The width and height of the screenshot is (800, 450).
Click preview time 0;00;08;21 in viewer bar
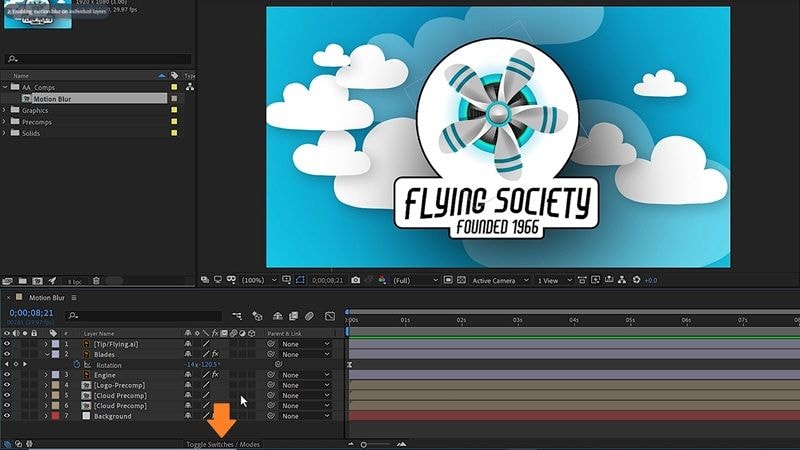pyautogui.click(x=328, y=280)
